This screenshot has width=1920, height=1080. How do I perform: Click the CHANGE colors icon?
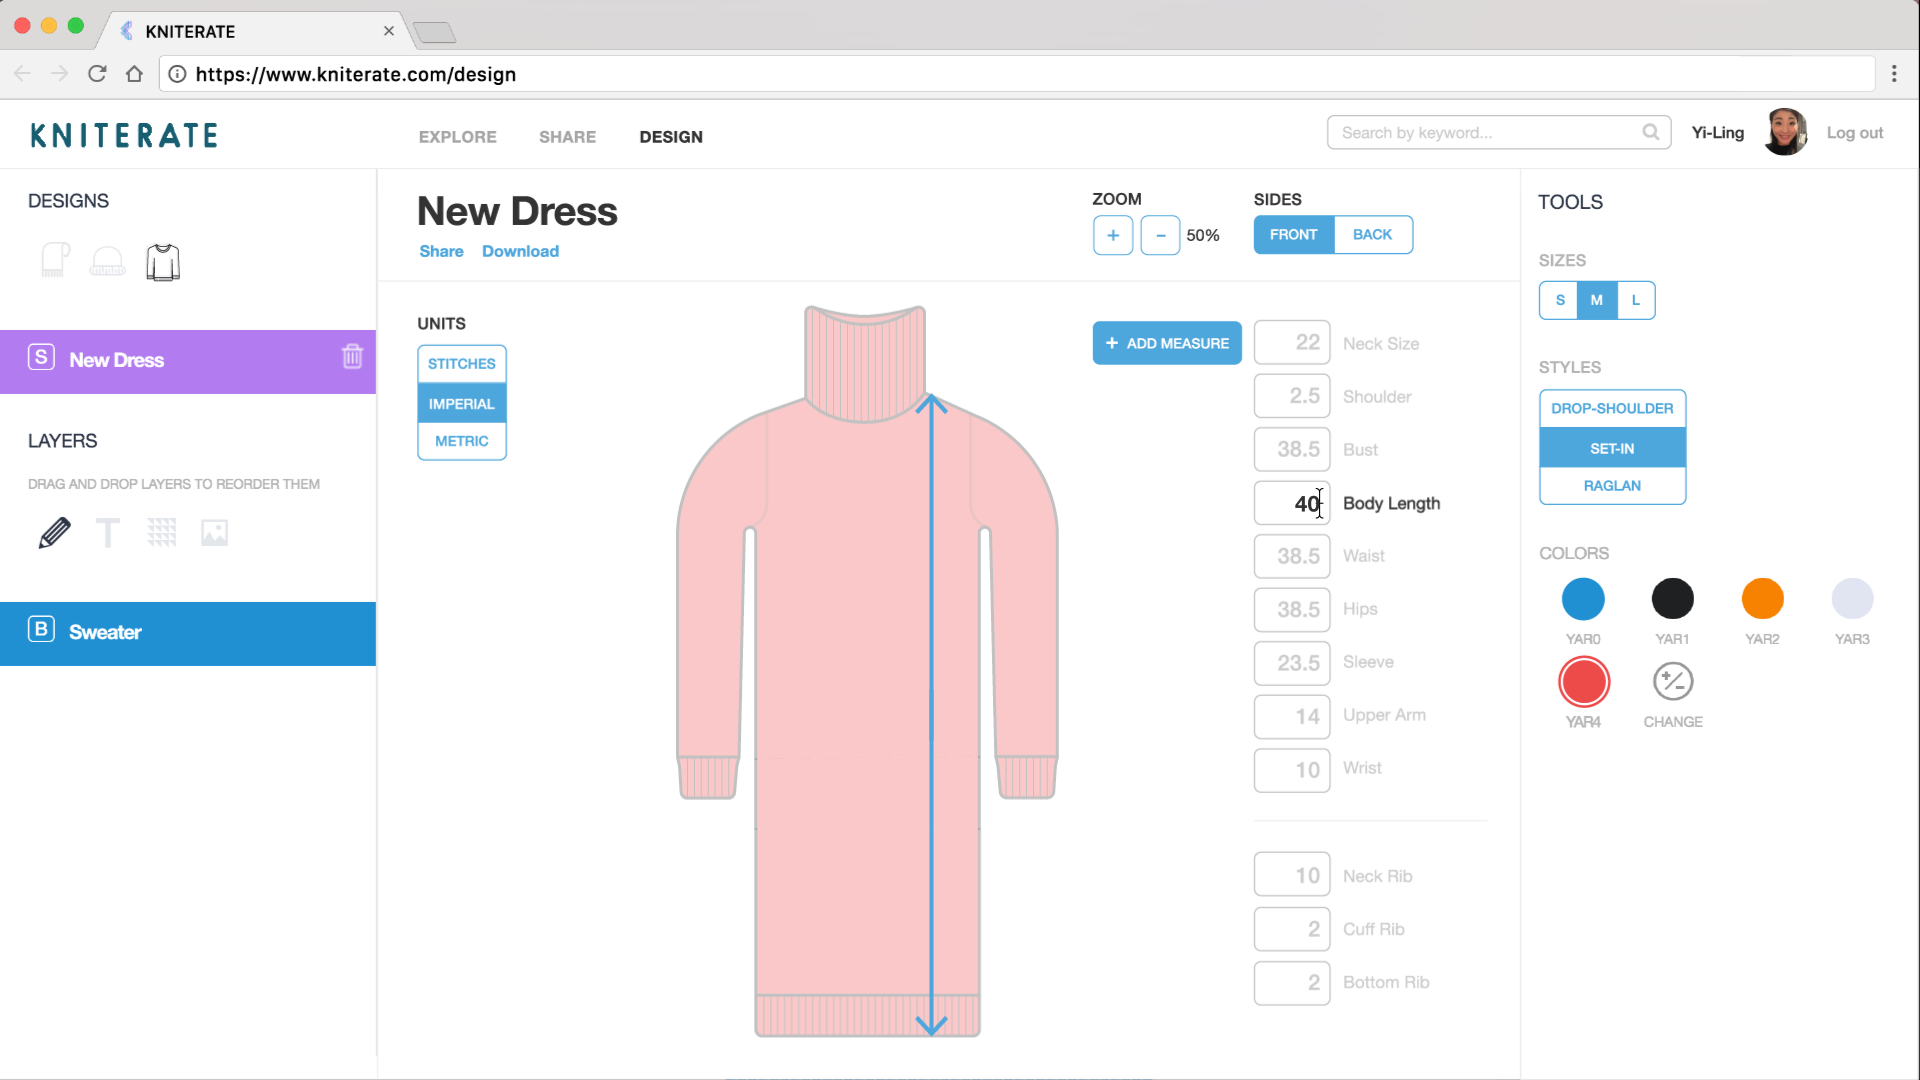coord(1673,683)
